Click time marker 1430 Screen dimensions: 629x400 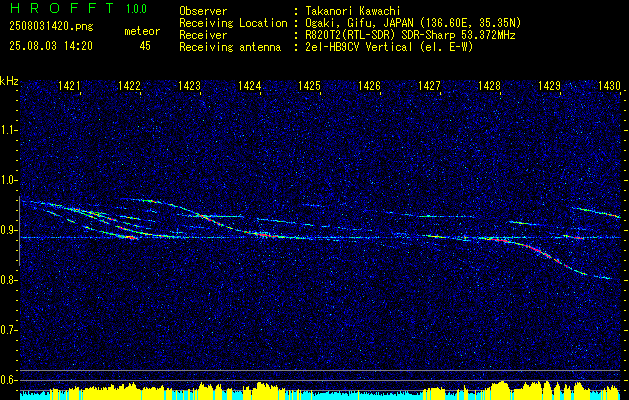(x=609, y=85)
